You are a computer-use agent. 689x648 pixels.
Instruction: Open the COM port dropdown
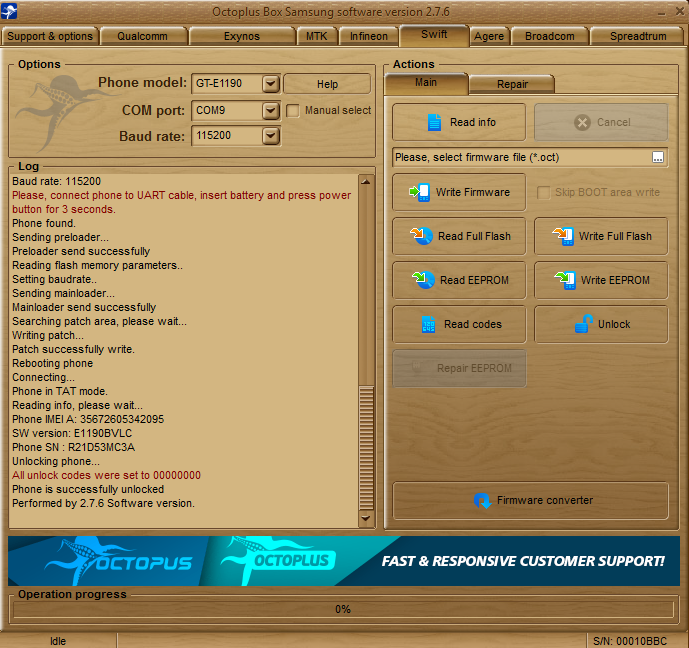pyautogui.click(x=271, y=110)
